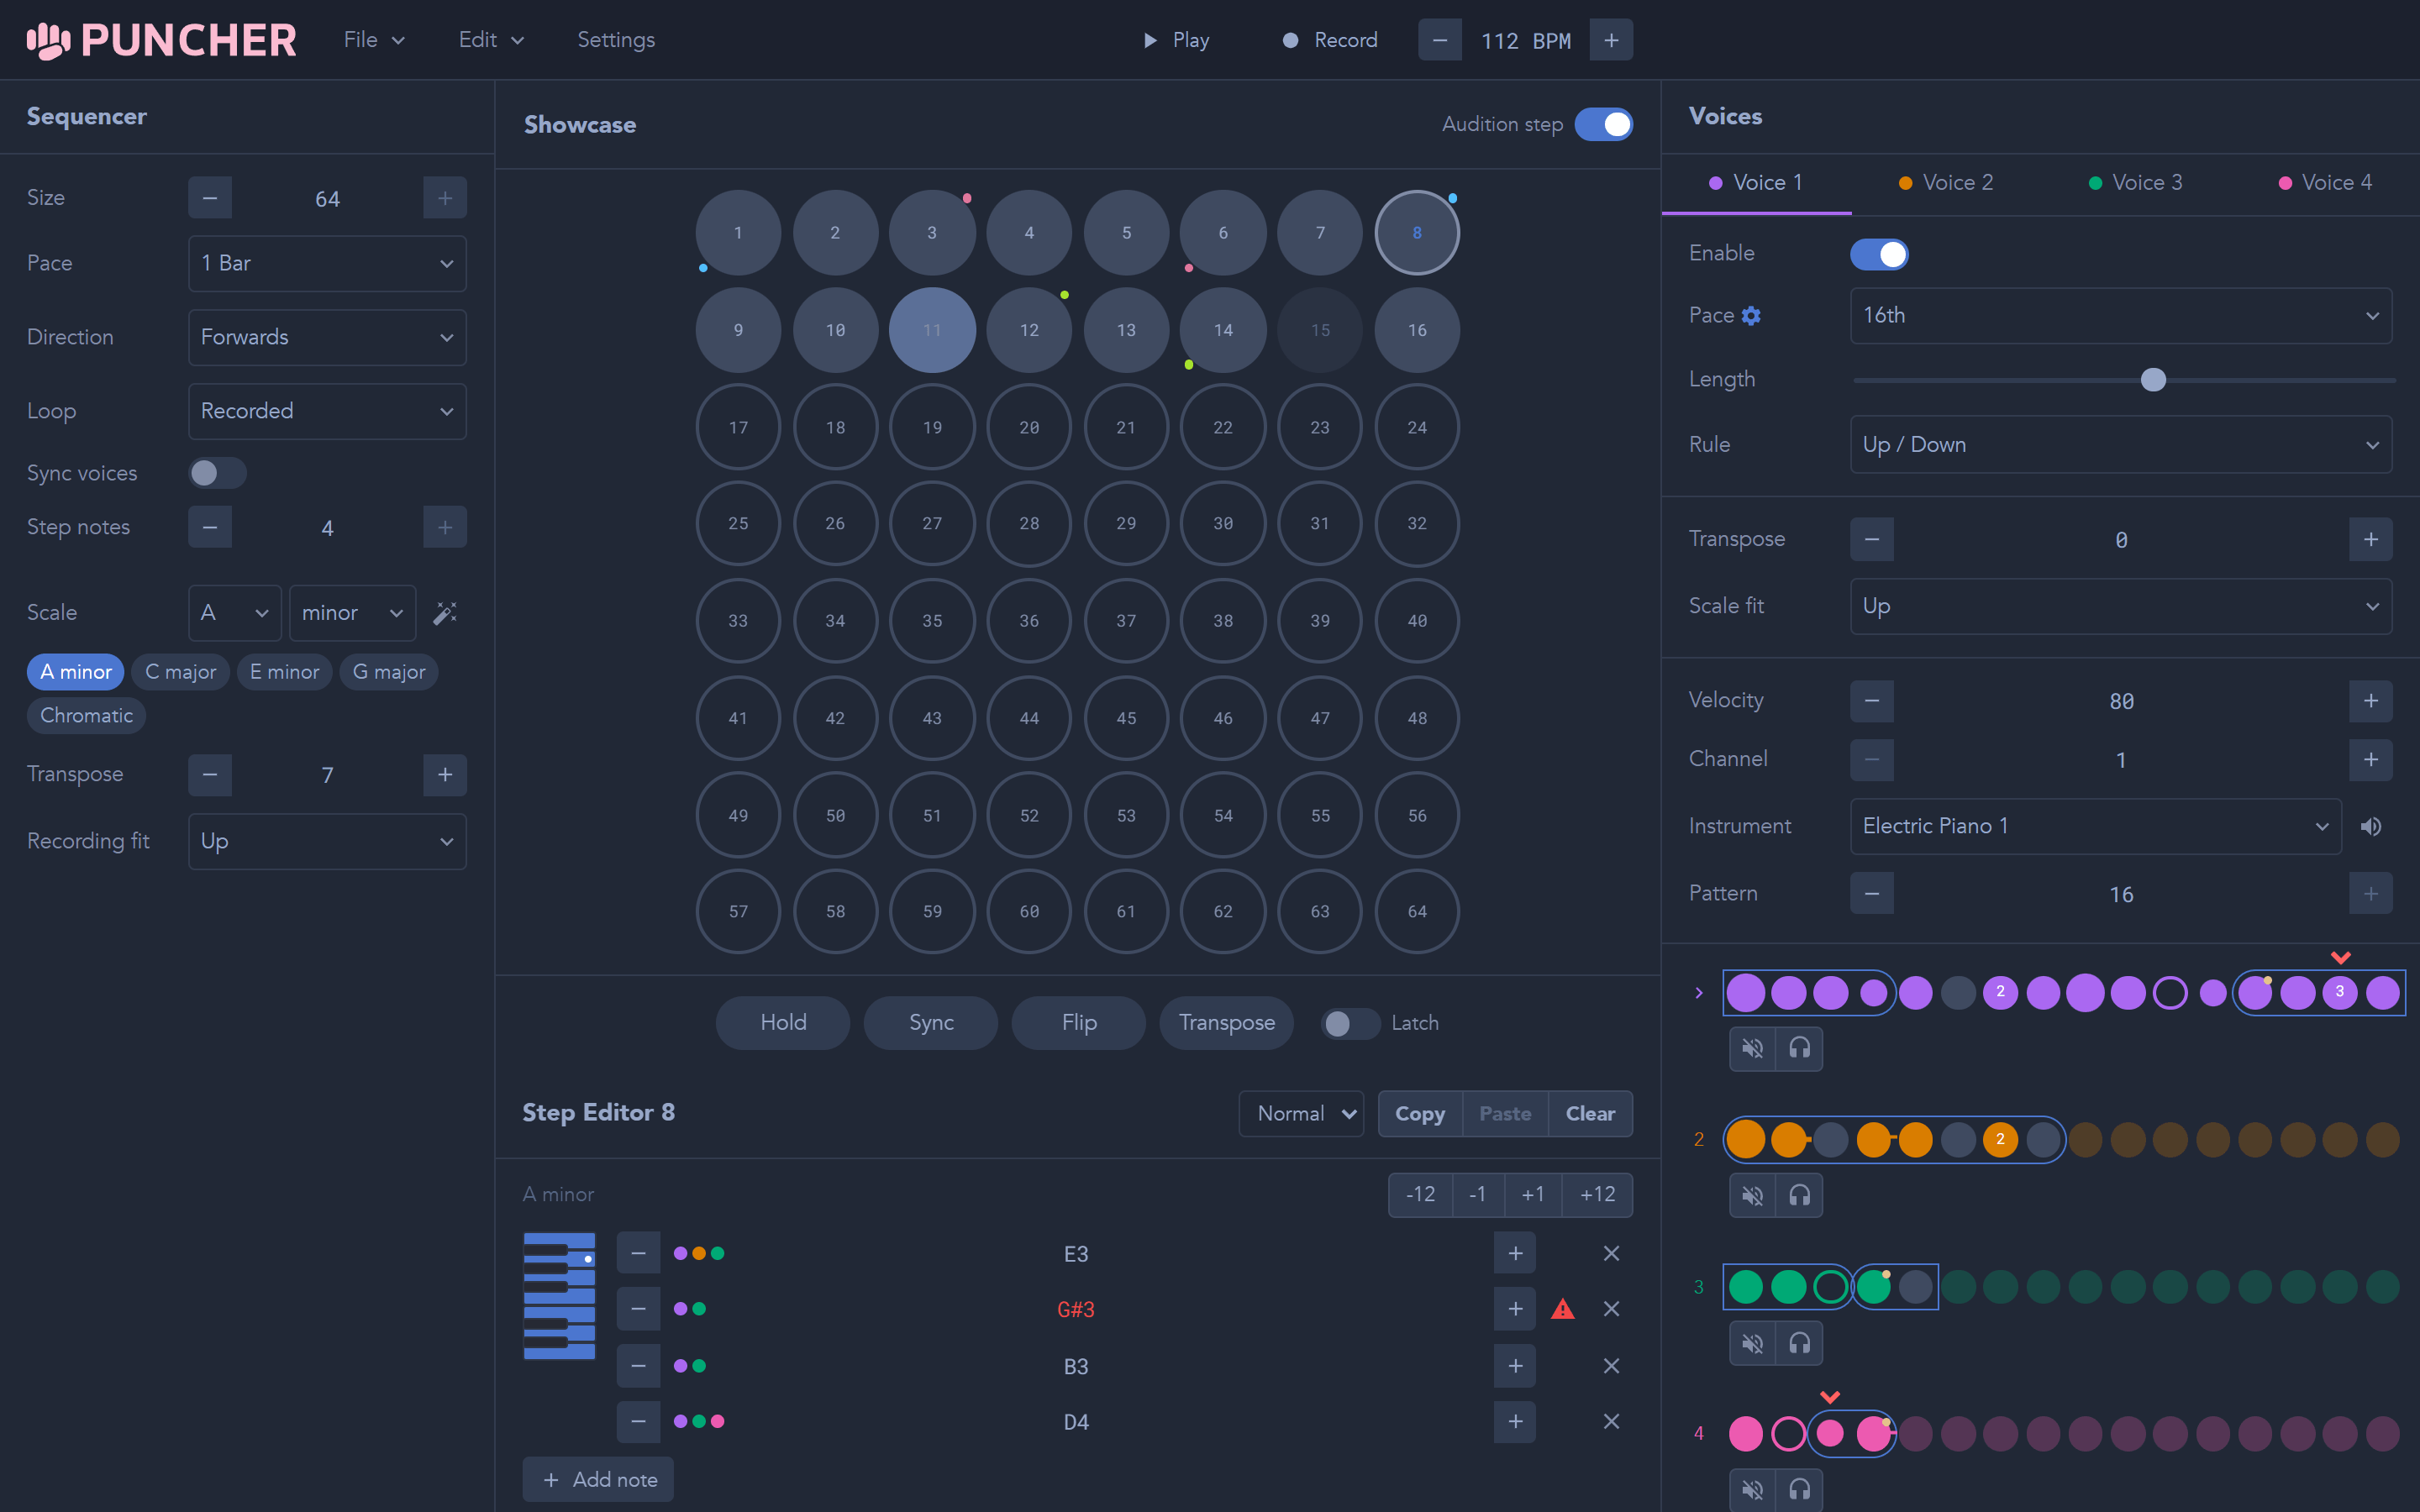Remove the E3 note
Screen dimensions: 2420x1512
(1611, 1254)
